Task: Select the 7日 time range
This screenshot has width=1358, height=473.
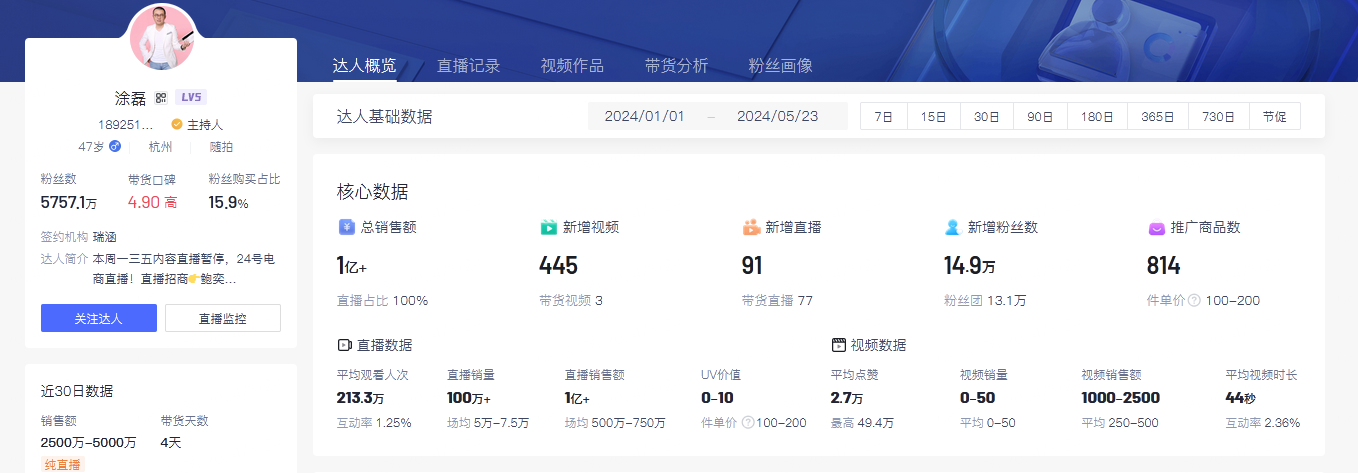Action: click(x=883, y=116)
